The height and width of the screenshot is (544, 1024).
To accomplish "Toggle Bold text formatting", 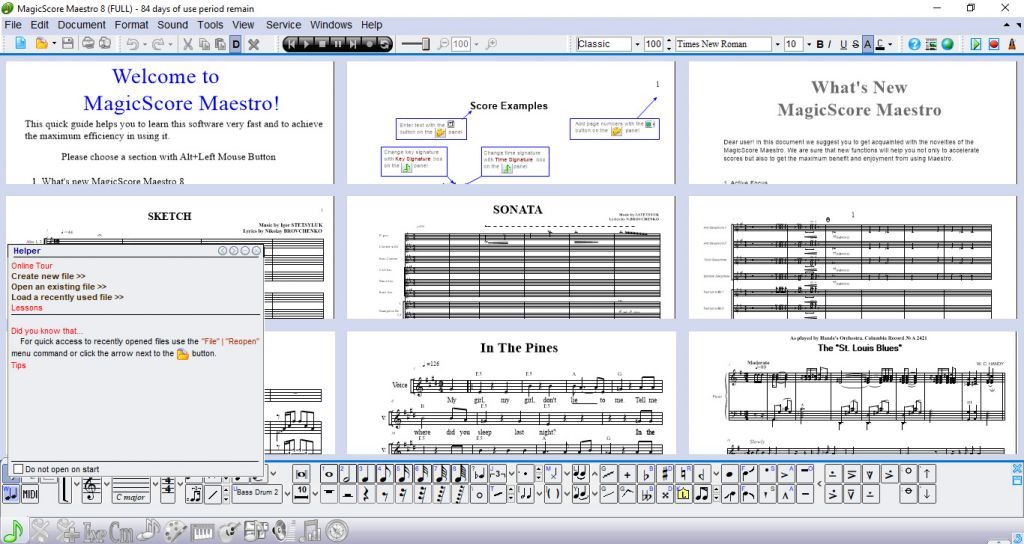I will tap(820, 44).
